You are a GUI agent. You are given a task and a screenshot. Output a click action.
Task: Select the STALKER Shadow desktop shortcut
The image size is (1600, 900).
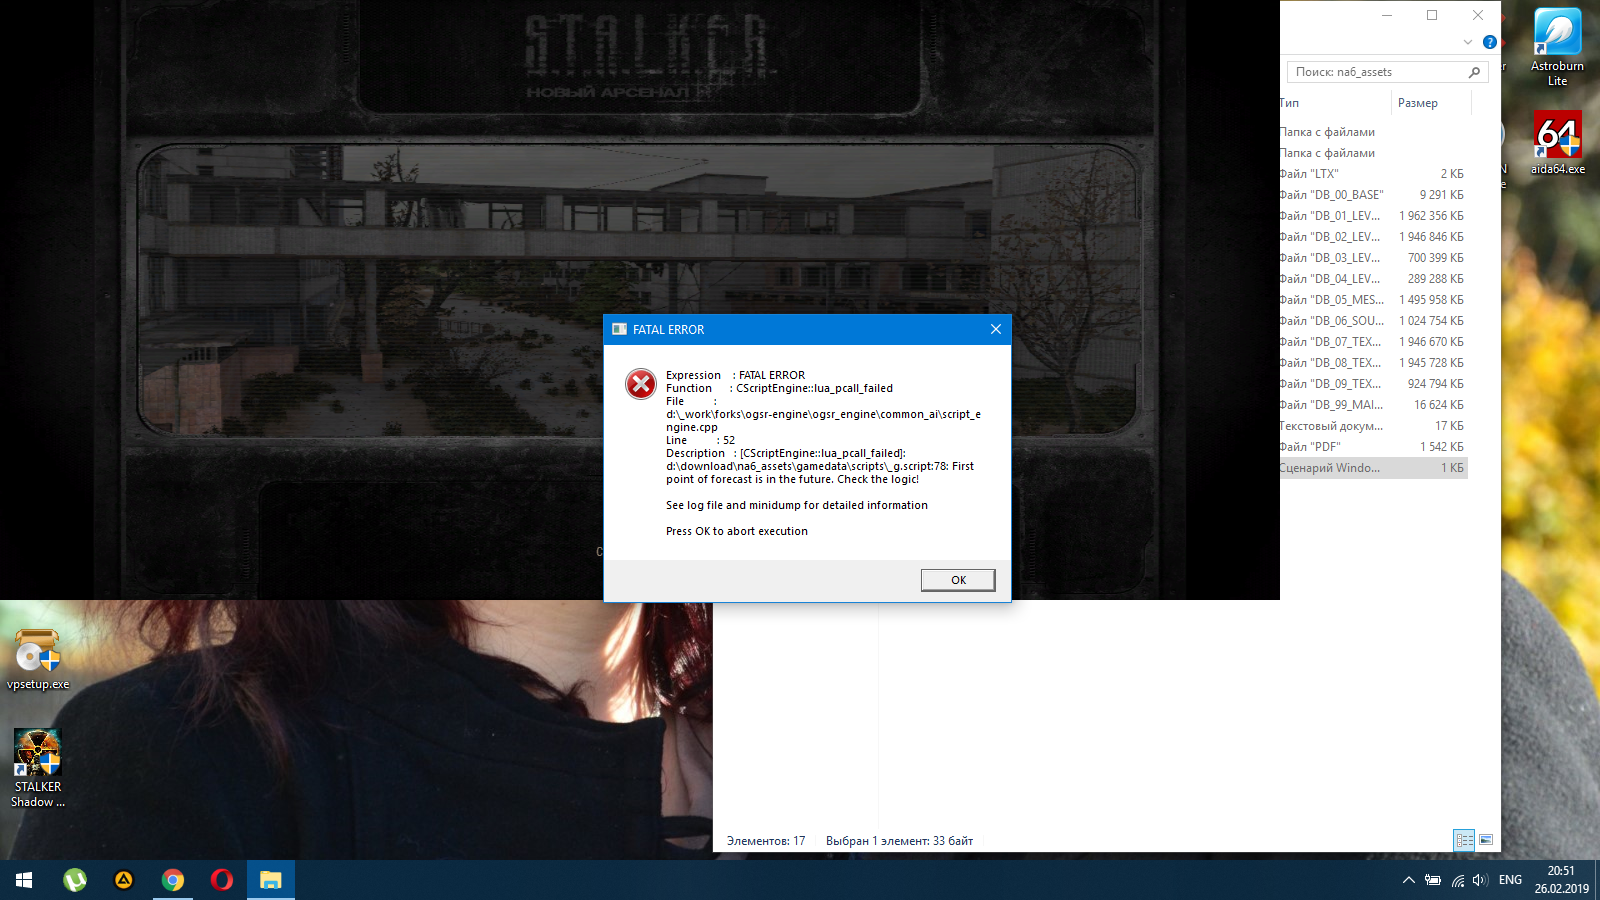38,768
